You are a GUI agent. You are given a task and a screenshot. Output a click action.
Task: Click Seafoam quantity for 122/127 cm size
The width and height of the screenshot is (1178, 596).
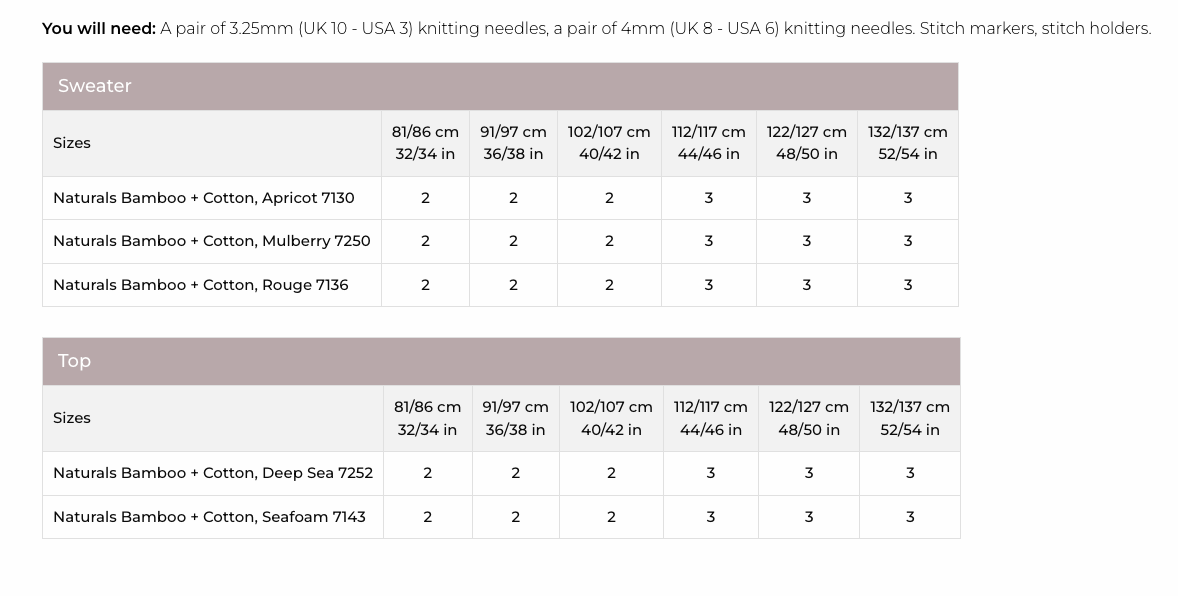tap(809, 517)
